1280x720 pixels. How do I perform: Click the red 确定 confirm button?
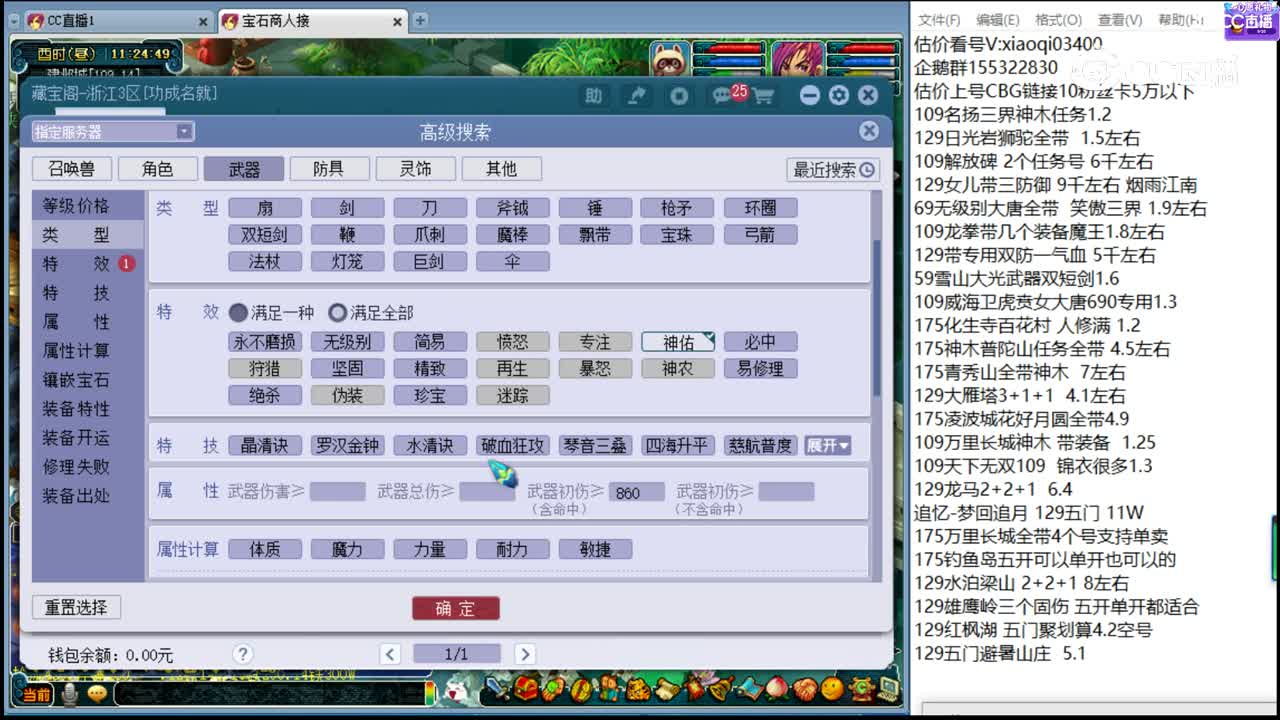pos(456,608)
